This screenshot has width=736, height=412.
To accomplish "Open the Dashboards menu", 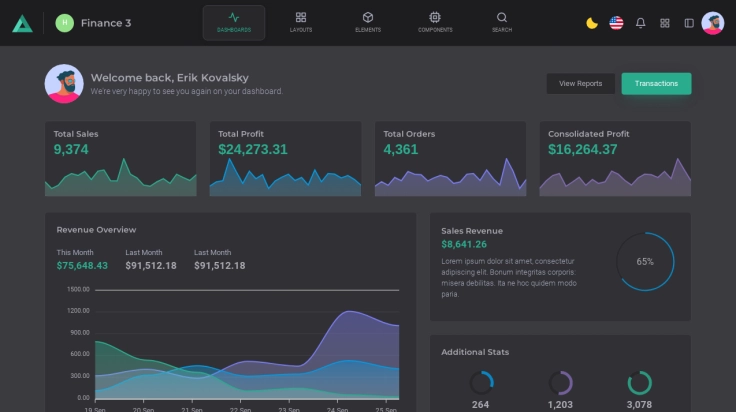I will 234,22.
